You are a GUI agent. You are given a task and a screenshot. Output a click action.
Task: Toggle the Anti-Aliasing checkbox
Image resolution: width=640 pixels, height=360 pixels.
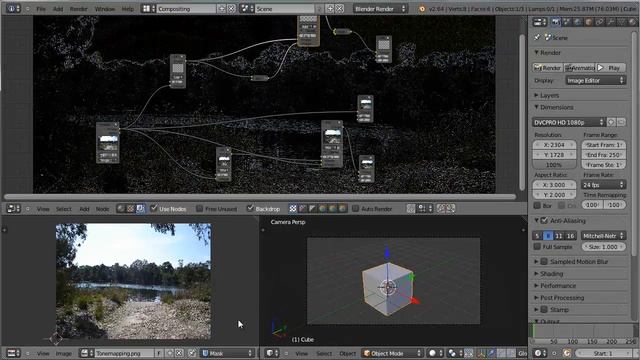pos(544,220)
